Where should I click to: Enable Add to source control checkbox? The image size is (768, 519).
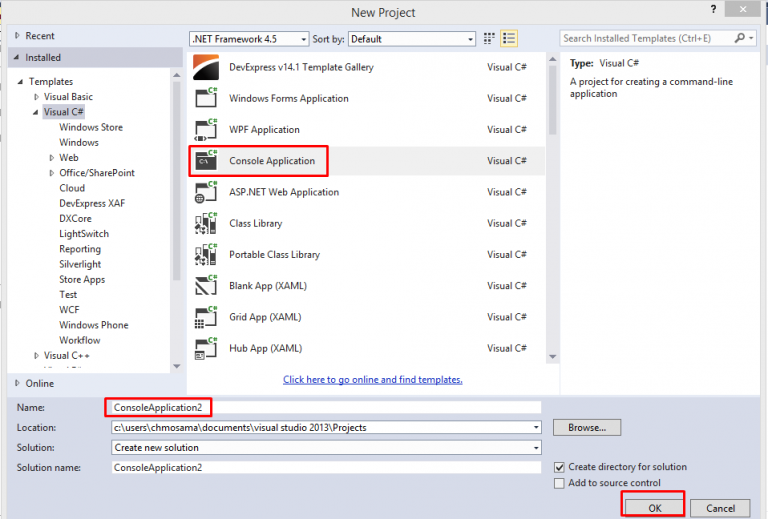559,483
